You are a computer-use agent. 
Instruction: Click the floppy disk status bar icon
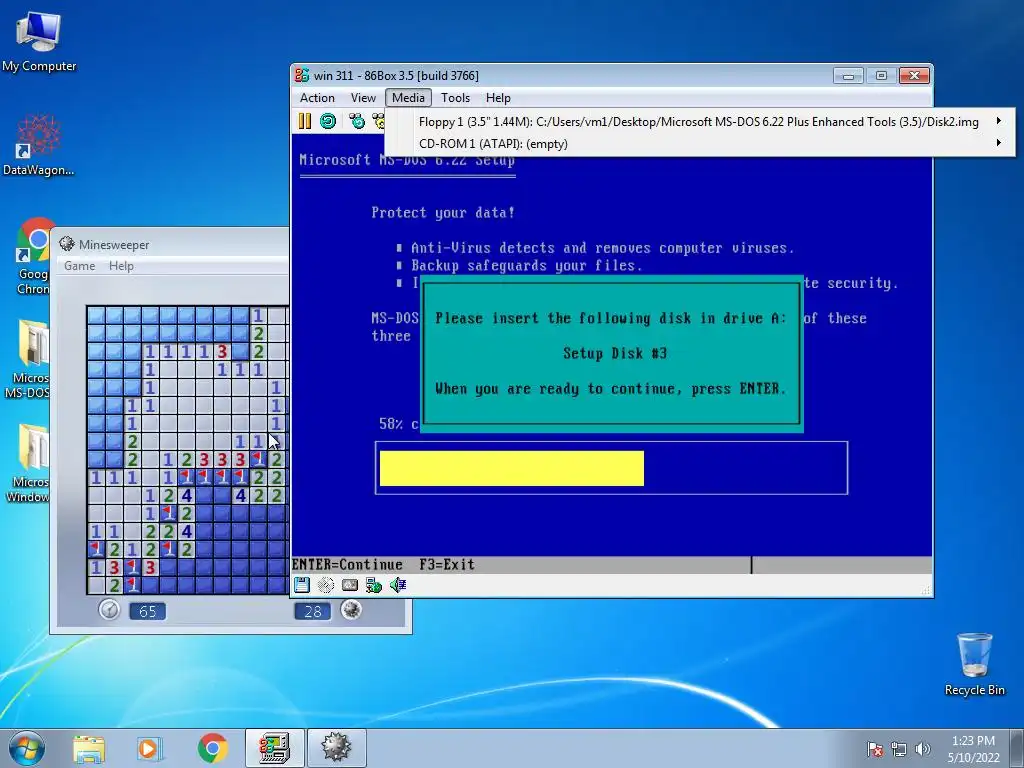click(302, 585)
